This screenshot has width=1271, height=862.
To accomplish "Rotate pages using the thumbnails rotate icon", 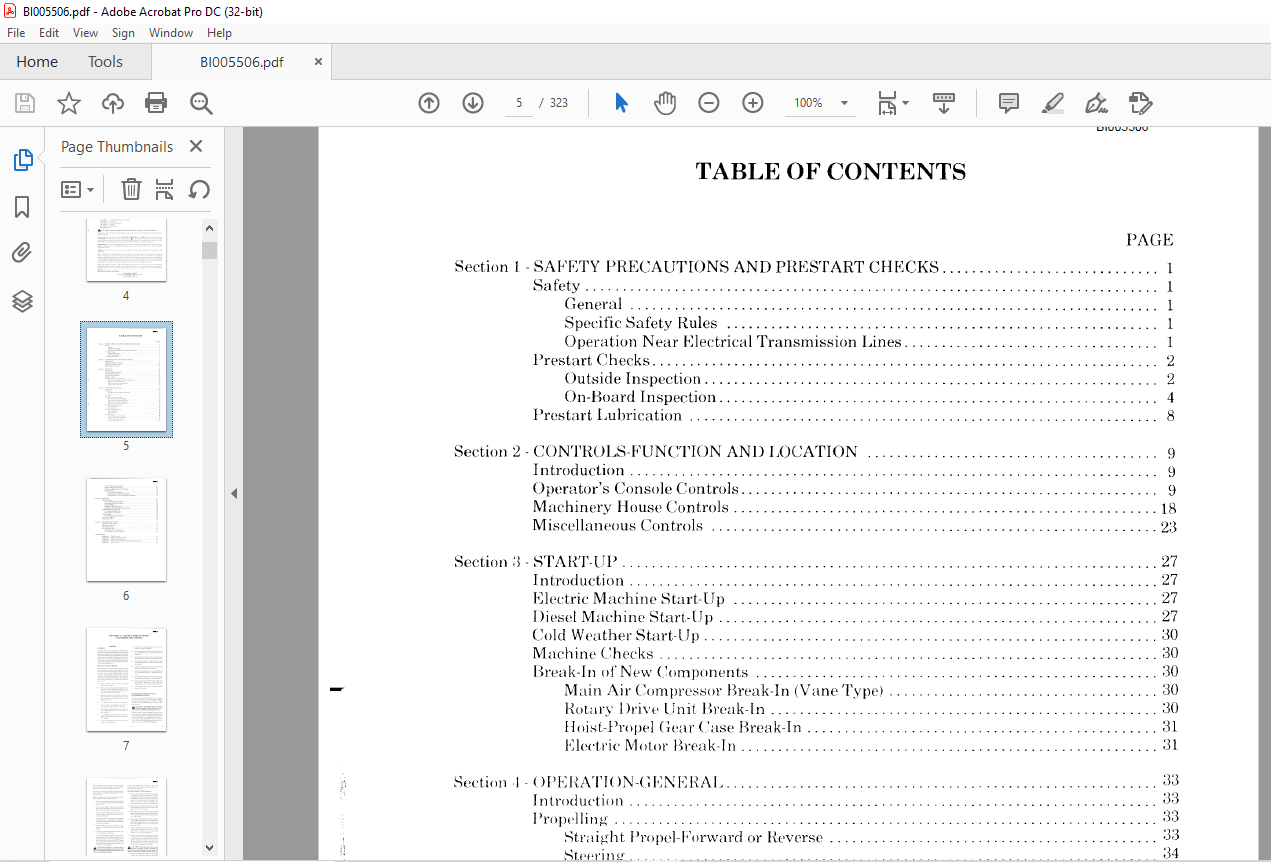I will pyautogui.click(x=199, y=189).
